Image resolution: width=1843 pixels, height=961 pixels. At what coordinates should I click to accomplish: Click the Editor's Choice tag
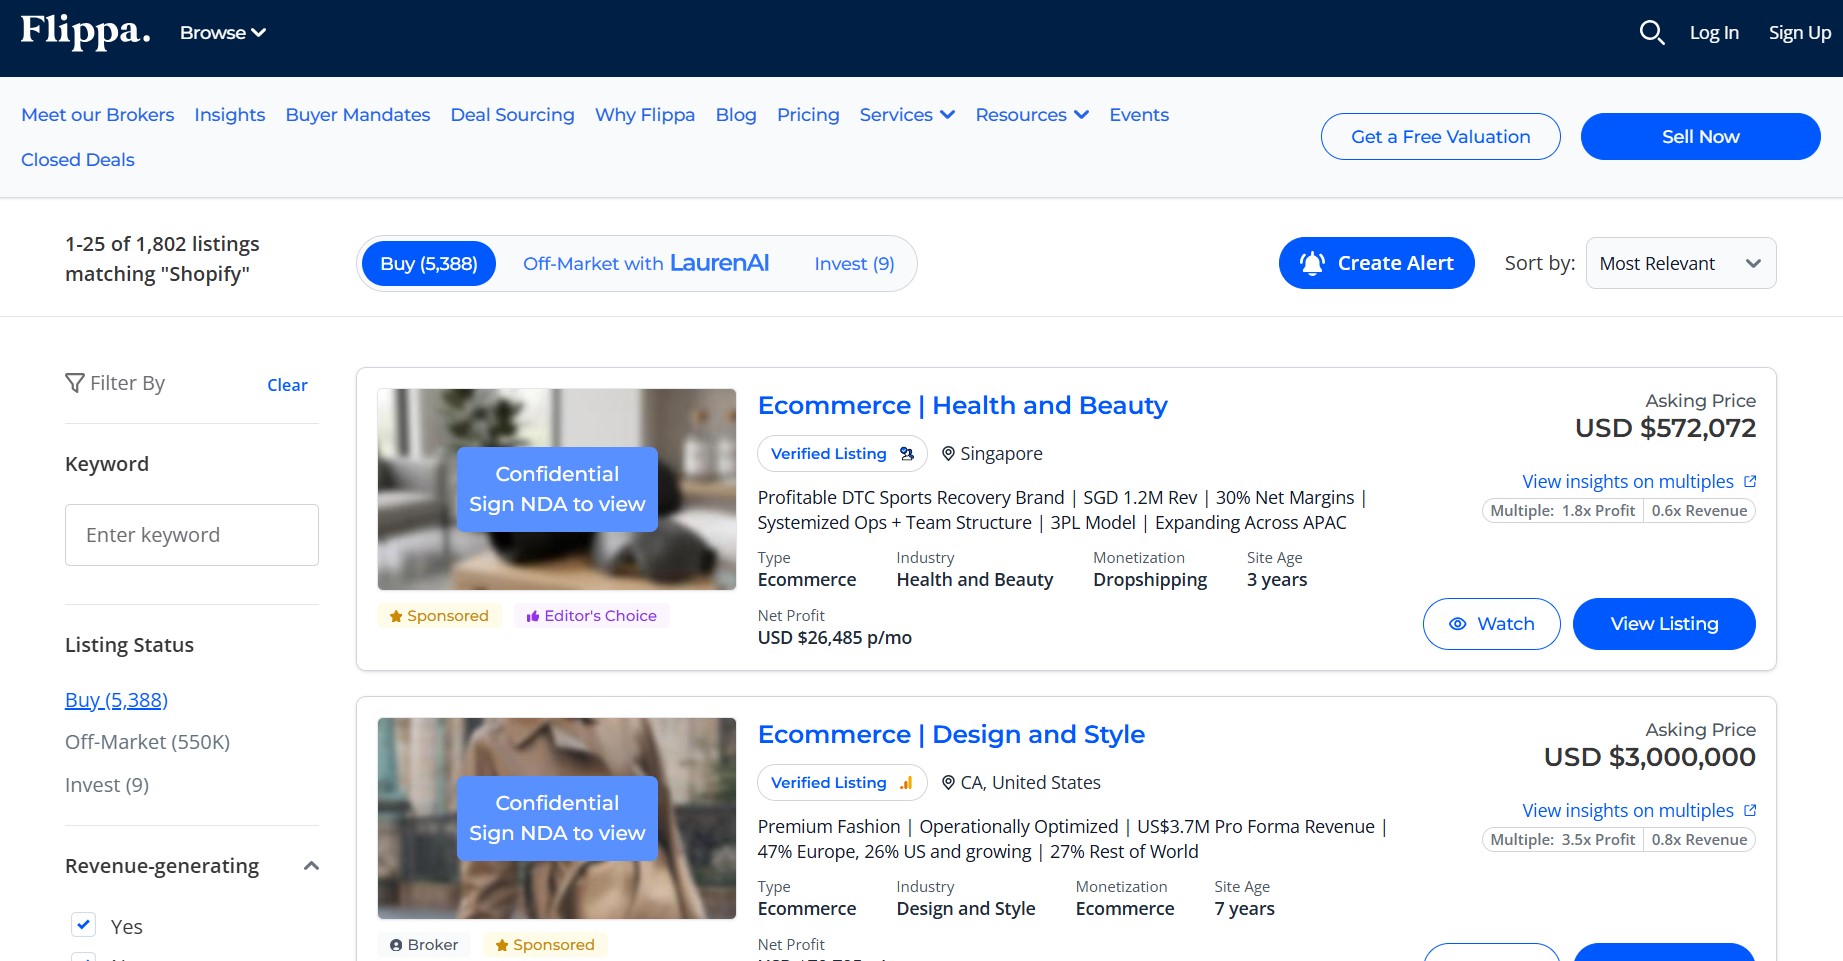[592, 616]
